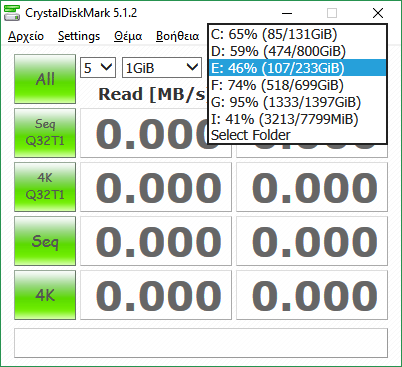Select drive F: 74% (518/699GiB)
Image resolution: width=402 pixels, height=367 pixels.
pos(297,85)
